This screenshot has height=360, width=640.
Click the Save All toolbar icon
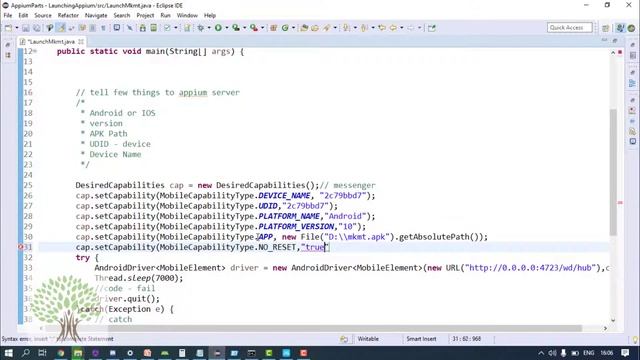point(36,28)
